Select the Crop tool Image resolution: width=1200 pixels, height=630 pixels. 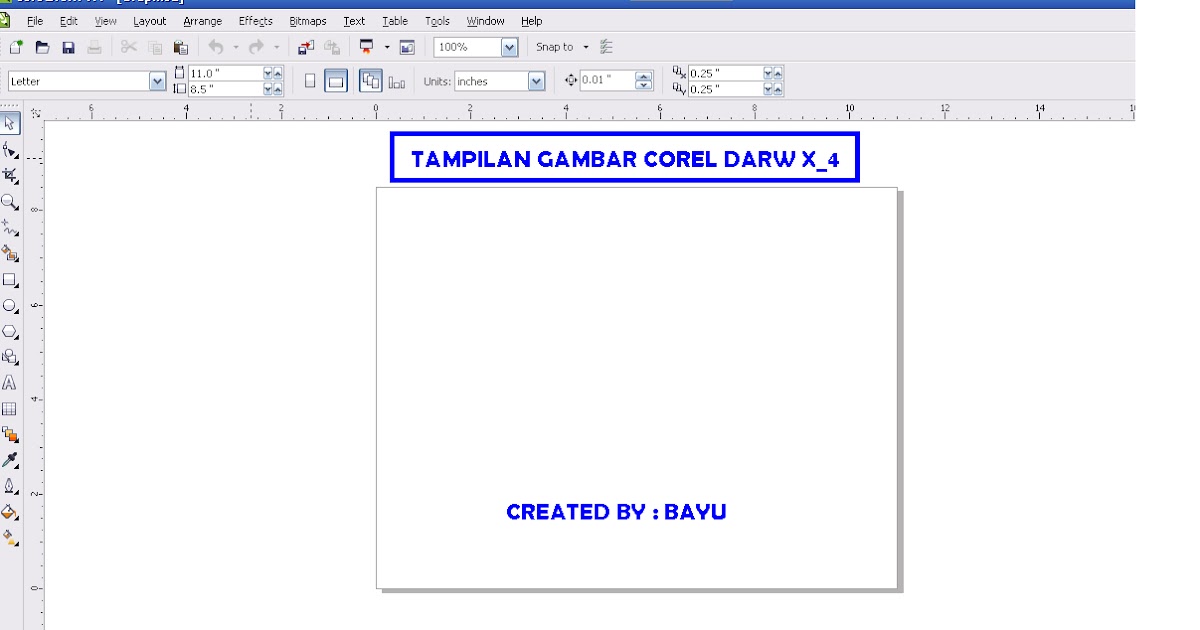click(x=10, y=176)
